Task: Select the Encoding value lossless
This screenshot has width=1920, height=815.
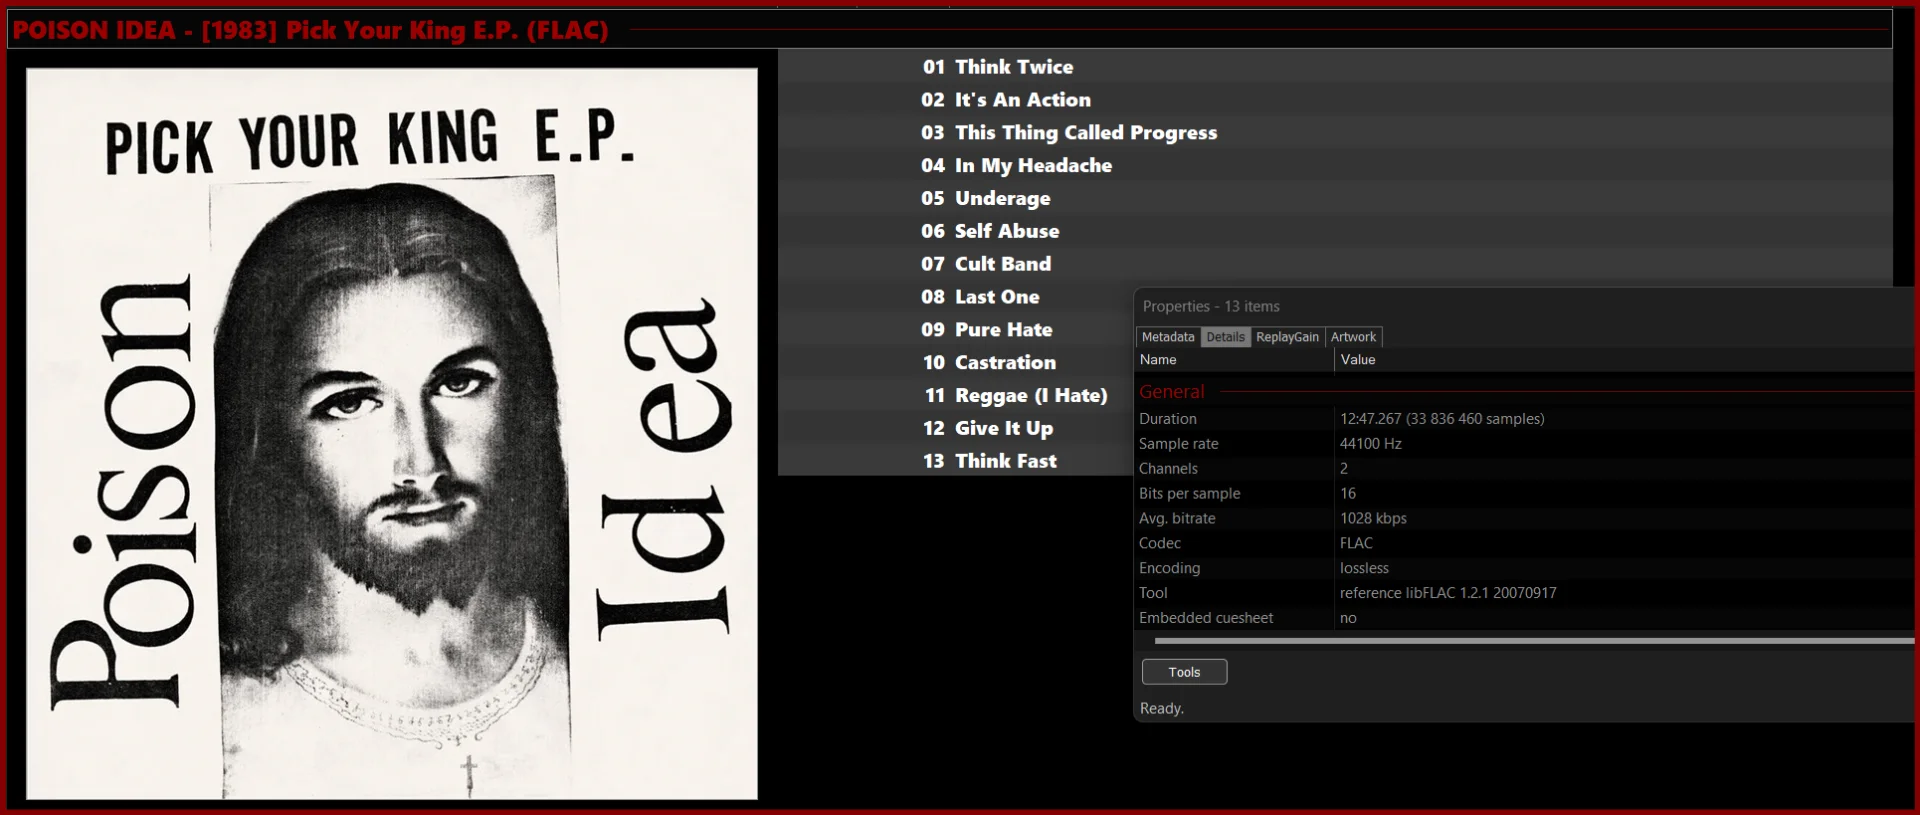Action: 1364,568
